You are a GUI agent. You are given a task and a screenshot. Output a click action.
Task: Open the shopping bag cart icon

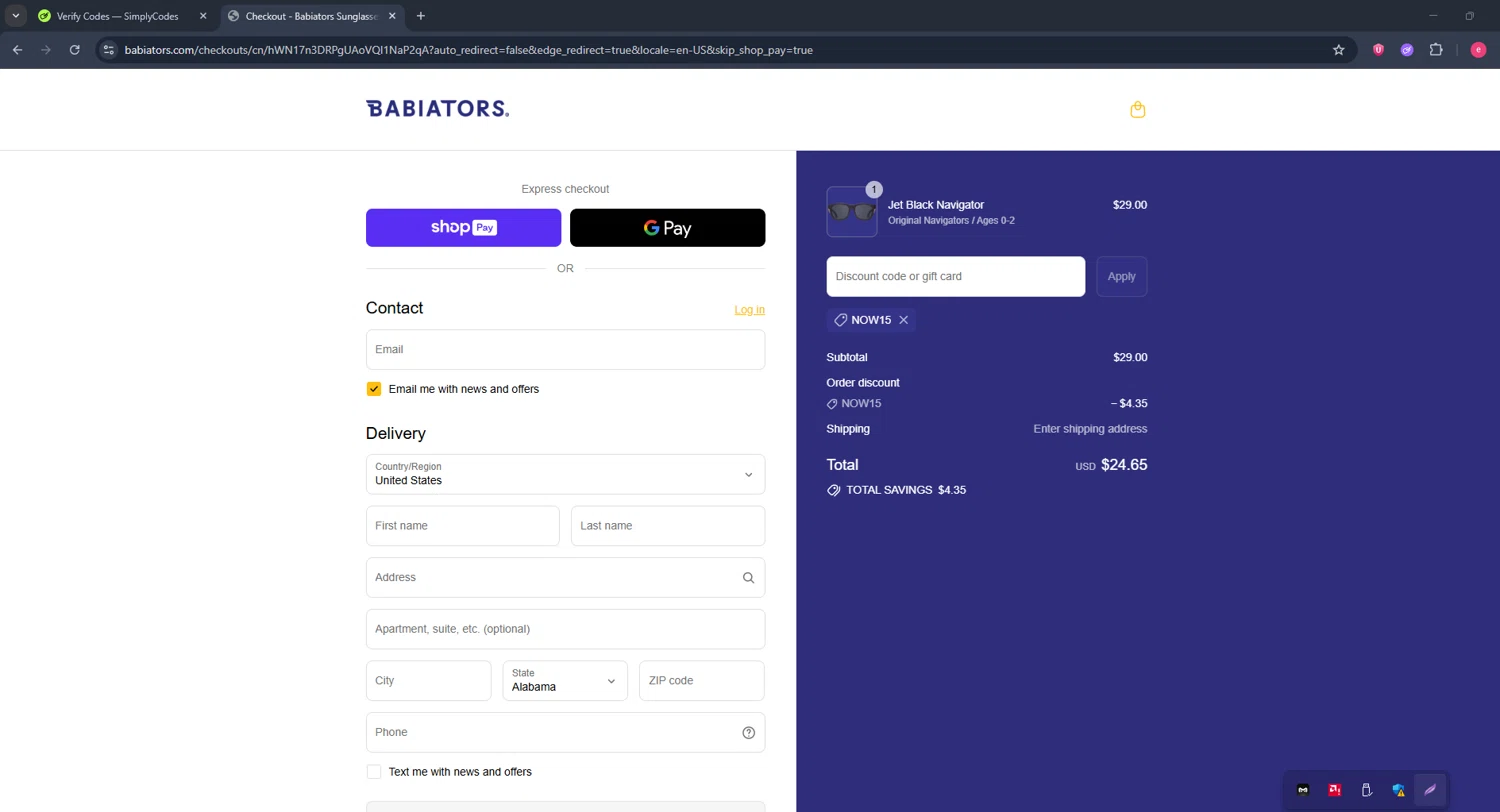pyautogui.click(x=1137, y=110)
